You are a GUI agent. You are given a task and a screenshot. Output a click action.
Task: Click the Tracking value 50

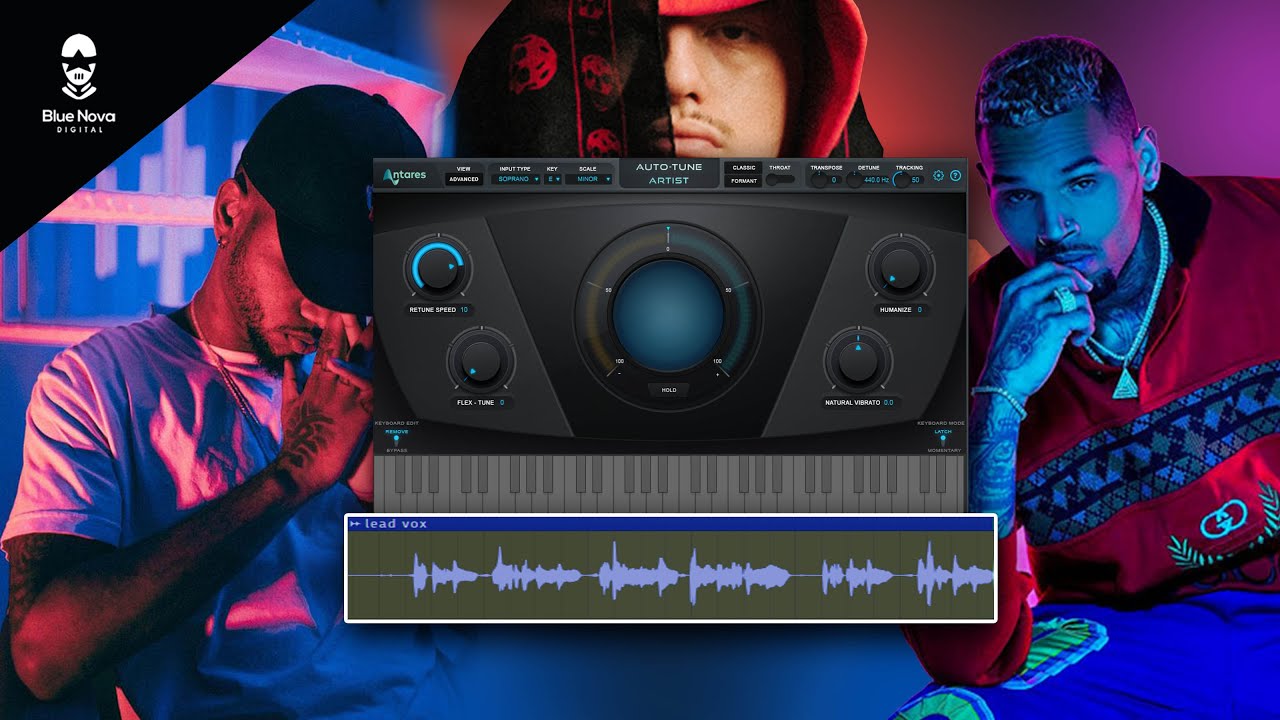[x=916, y=180]
